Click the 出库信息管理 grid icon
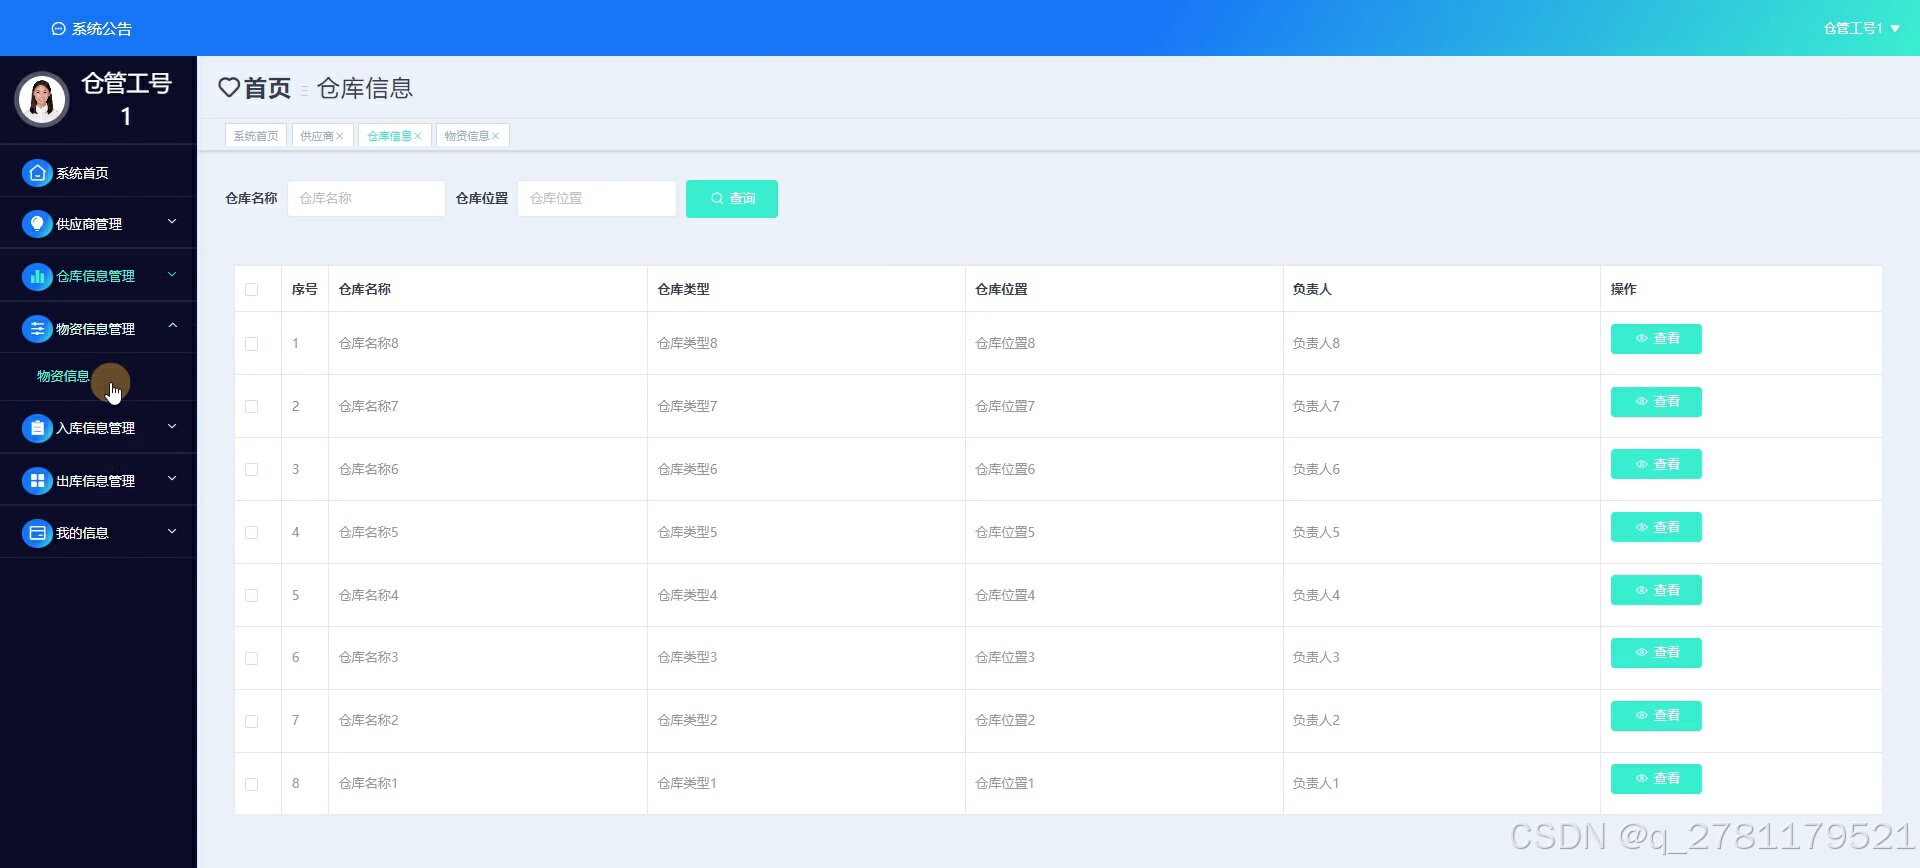 [x=37, y=481]
